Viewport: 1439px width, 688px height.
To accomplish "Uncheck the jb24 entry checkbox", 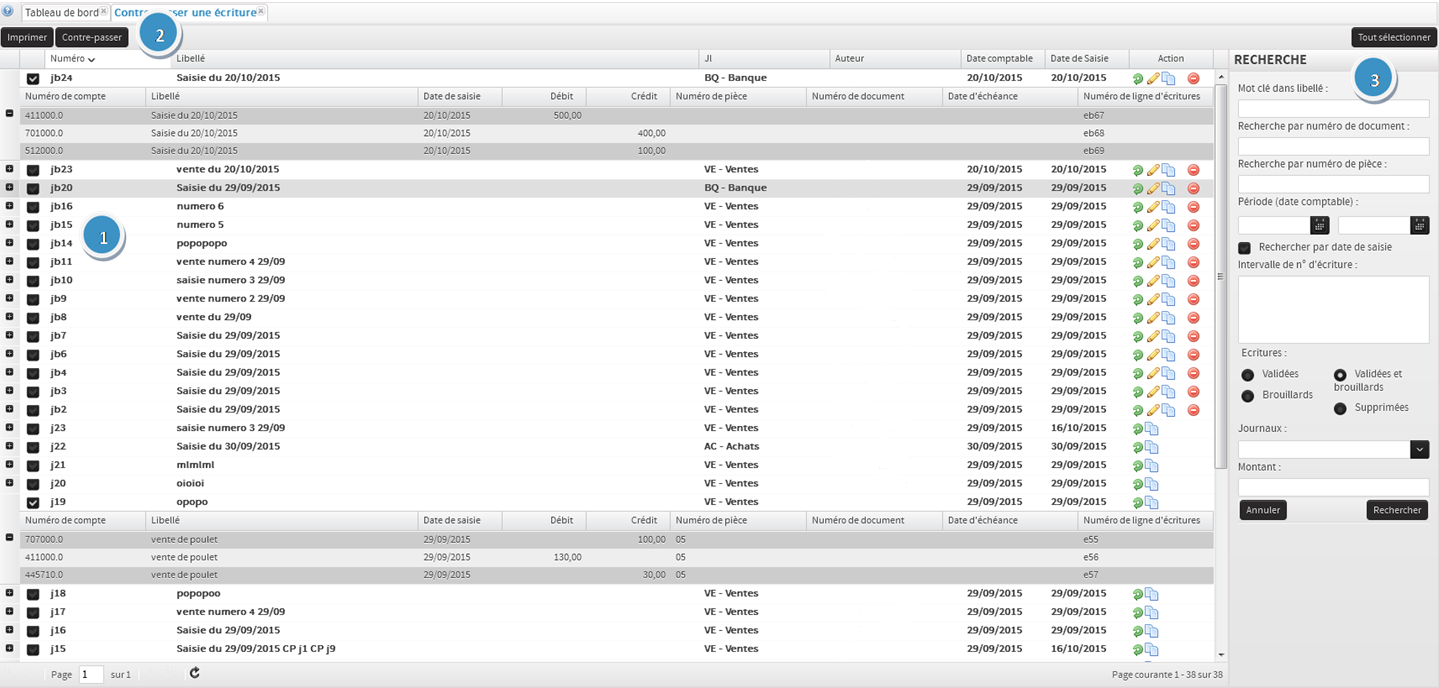I will [x=33, y=79].
